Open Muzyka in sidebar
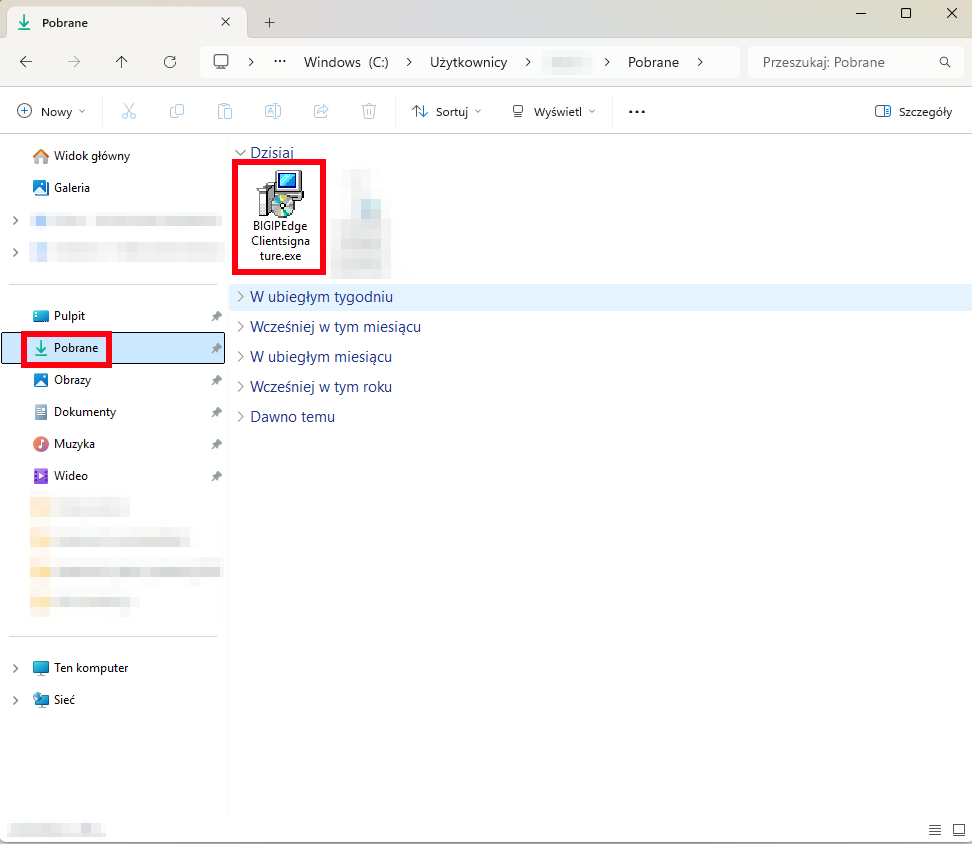972x844 pixels. (x=74, y=444)
